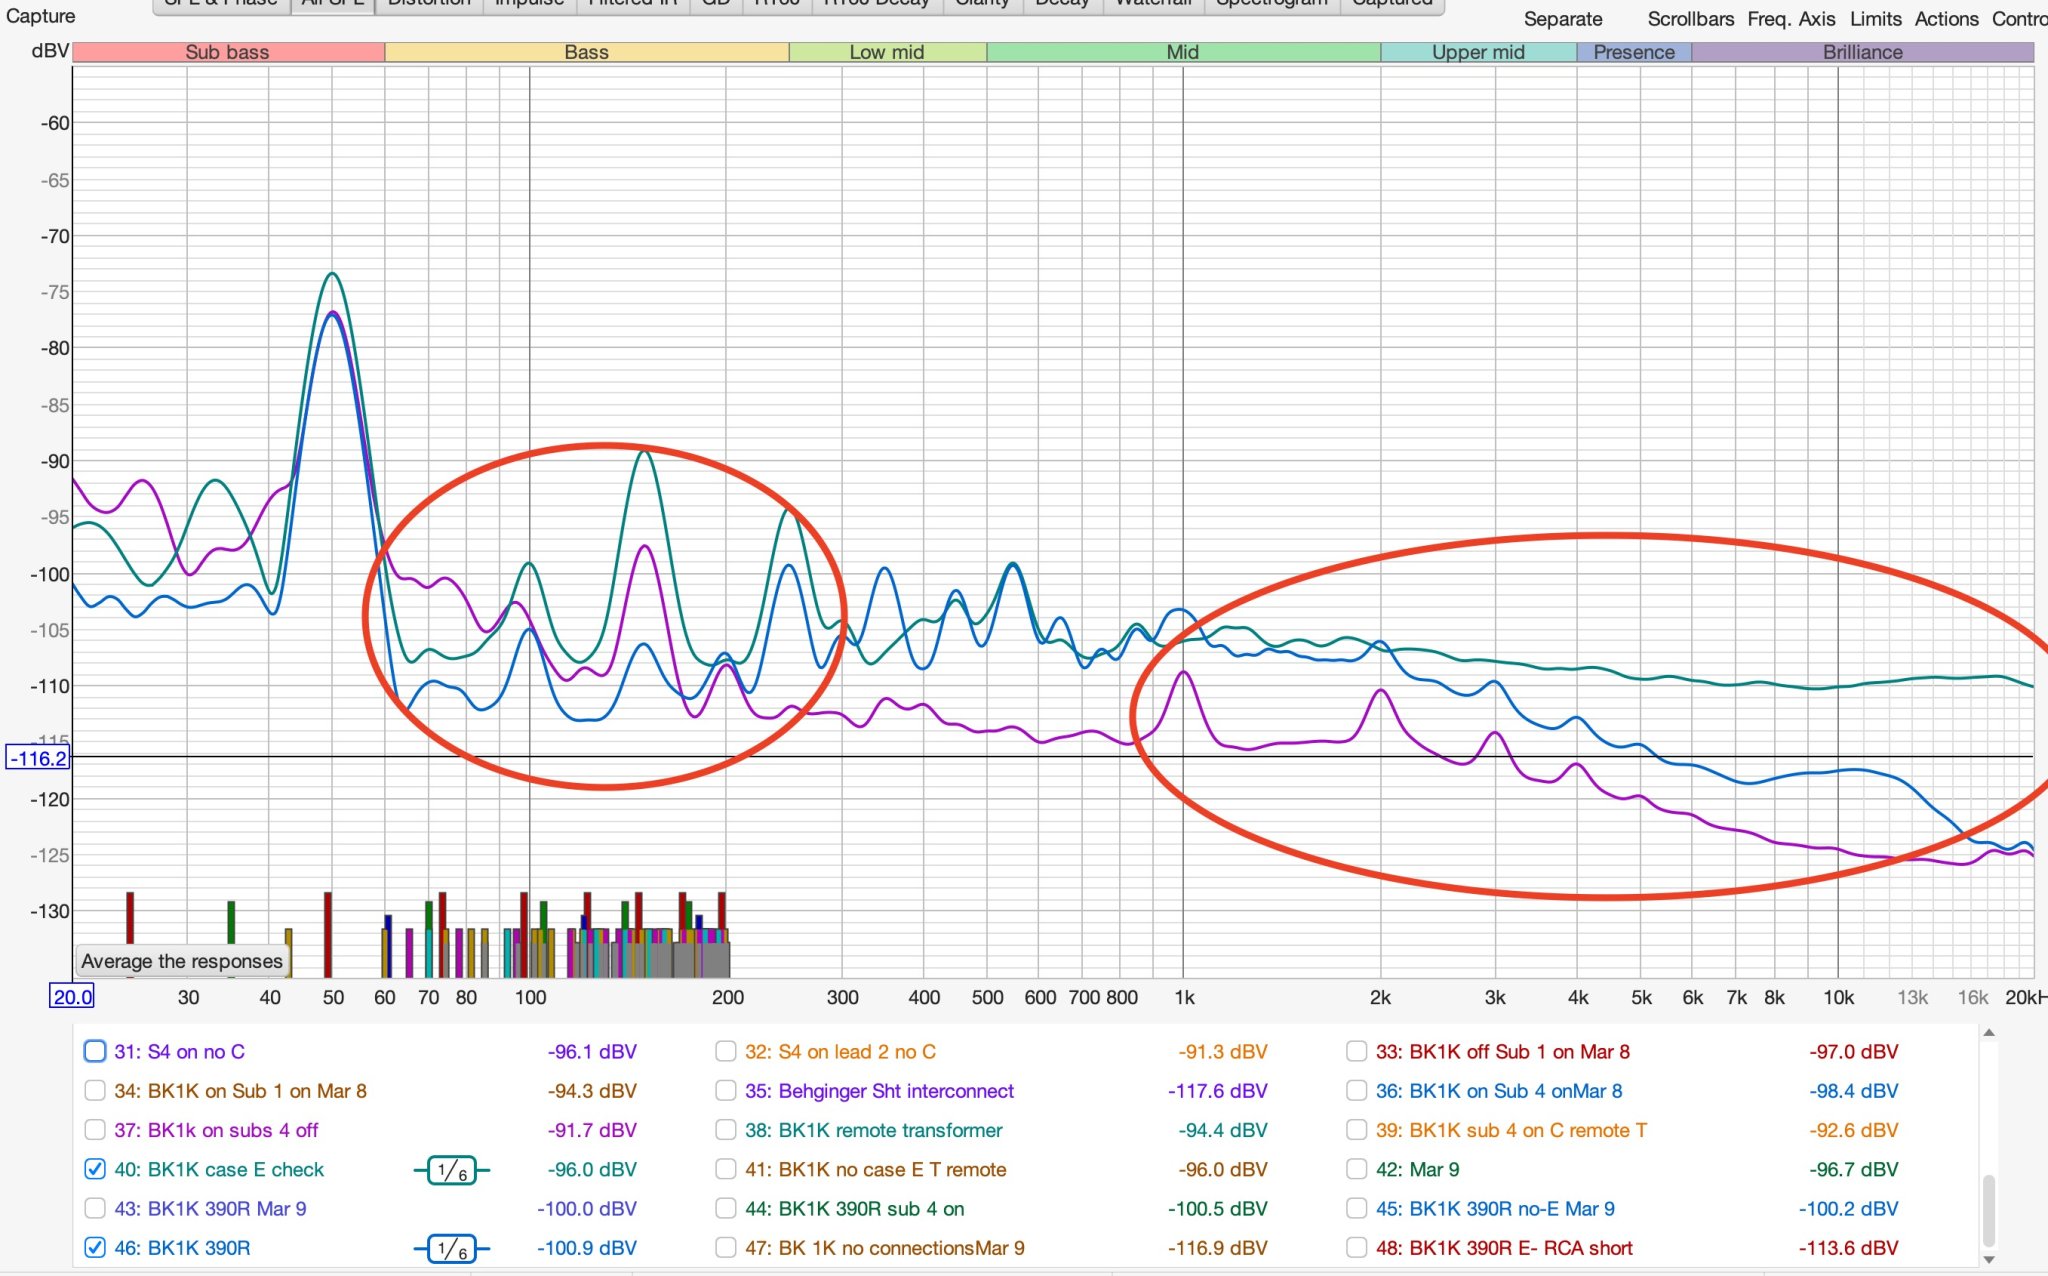Screen dimensions: 2048x1276
Task: Enable trace 38: BK1K remote transformer
Action: [726, 1130]
